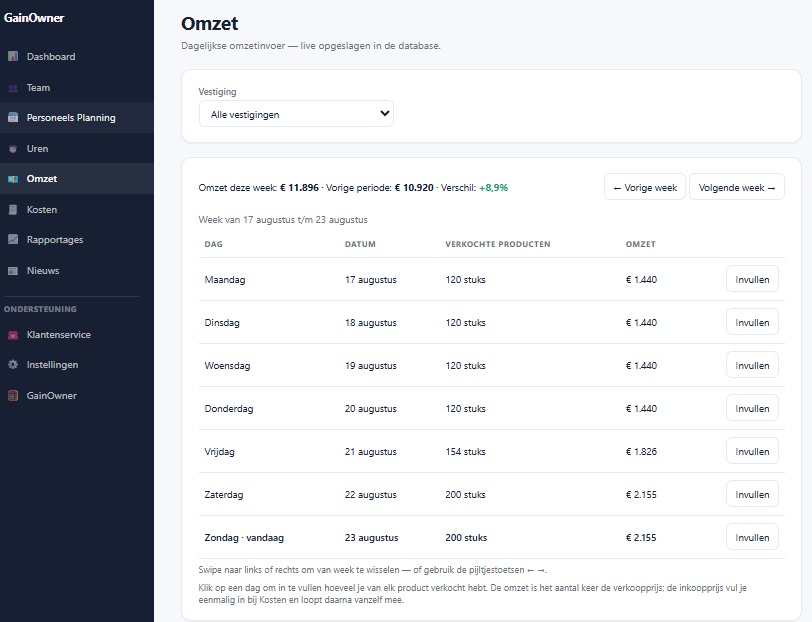Click Invullen for Zaterdag

pos(752,494)
